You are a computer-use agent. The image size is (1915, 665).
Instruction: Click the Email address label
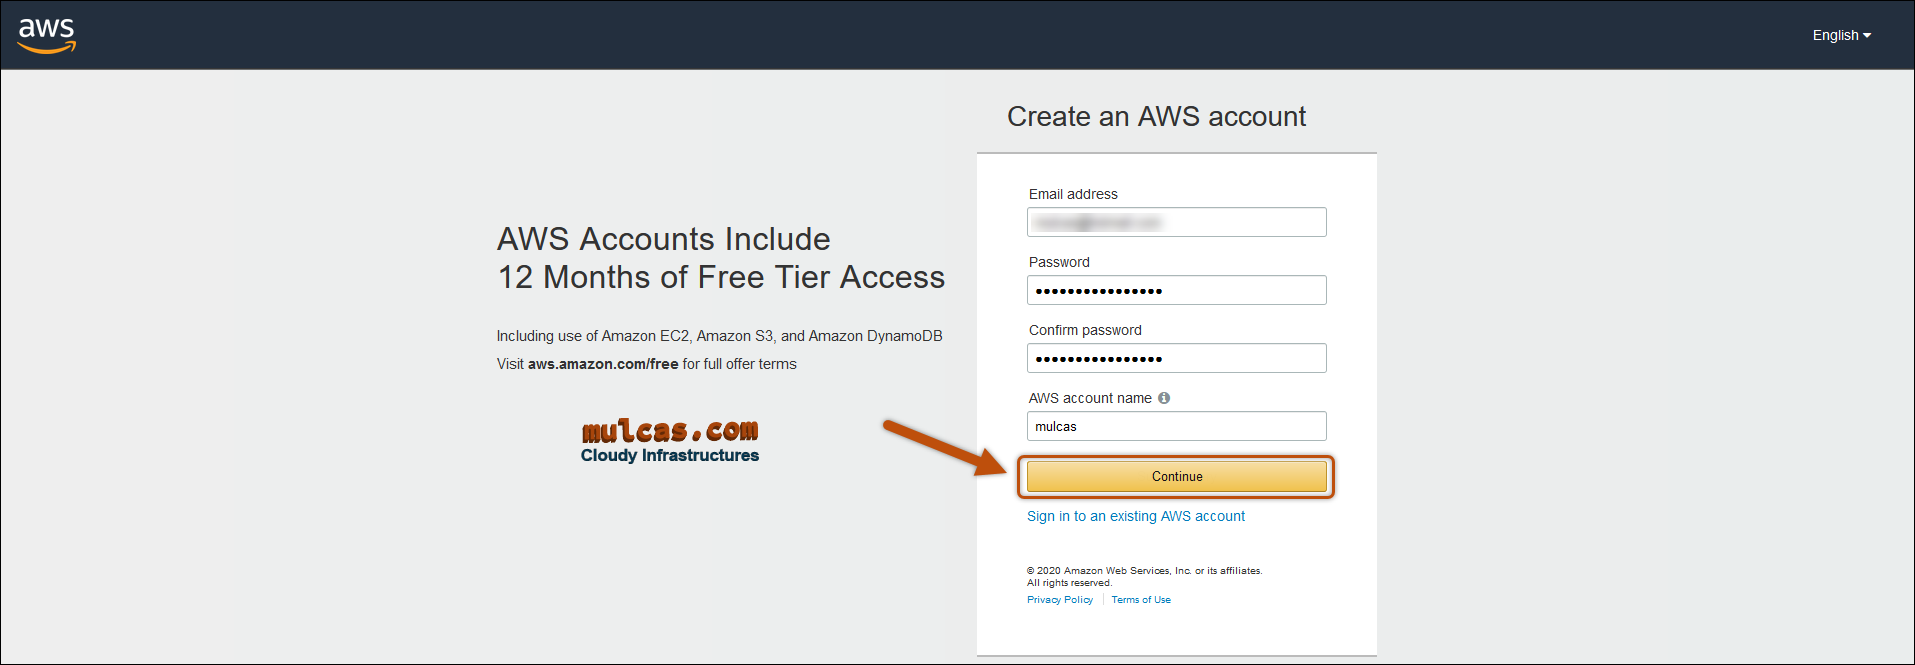point(1073,194)
